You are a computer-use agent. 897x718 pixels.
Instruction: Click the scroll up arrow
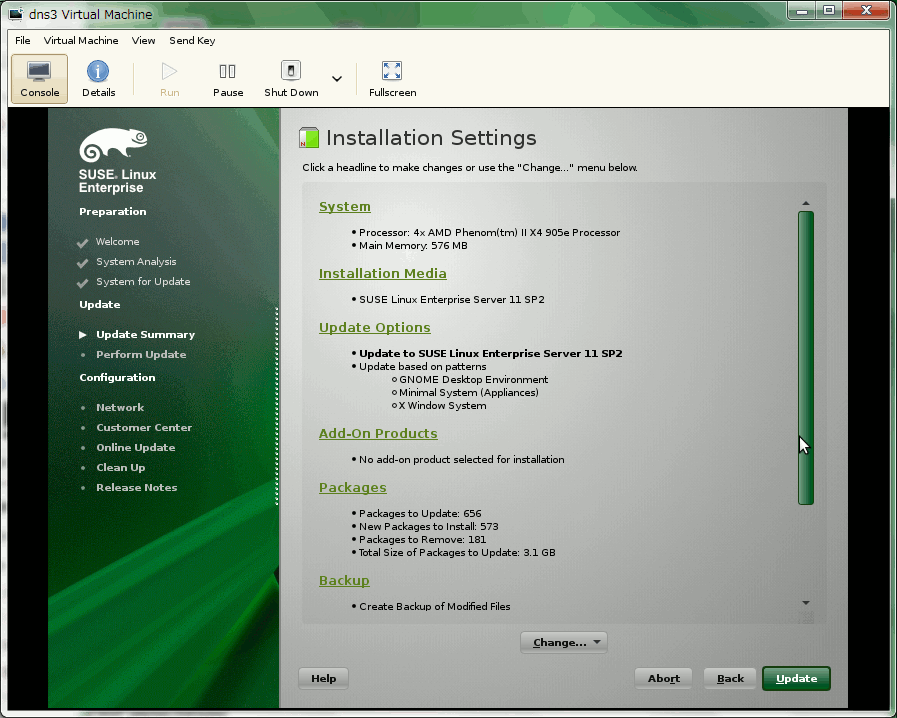805,203
